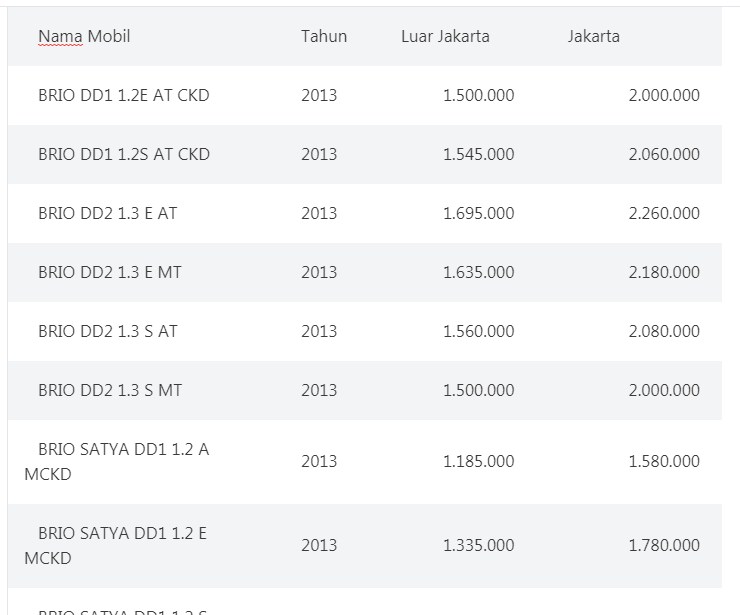Click the 2.260.000 Jakarta value
The width and height of the screenshot is (740, 615).
(x=664, y=213)
